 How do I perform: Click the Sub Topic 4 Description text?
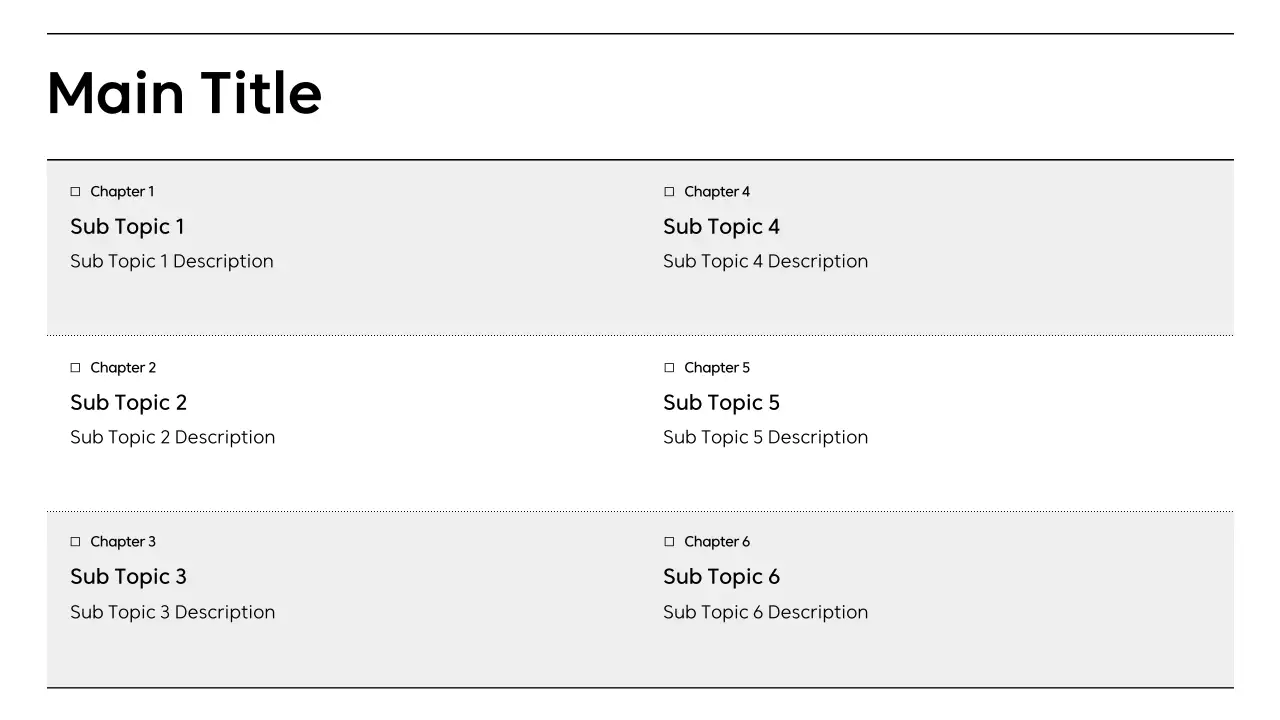[x=765, y=262]
